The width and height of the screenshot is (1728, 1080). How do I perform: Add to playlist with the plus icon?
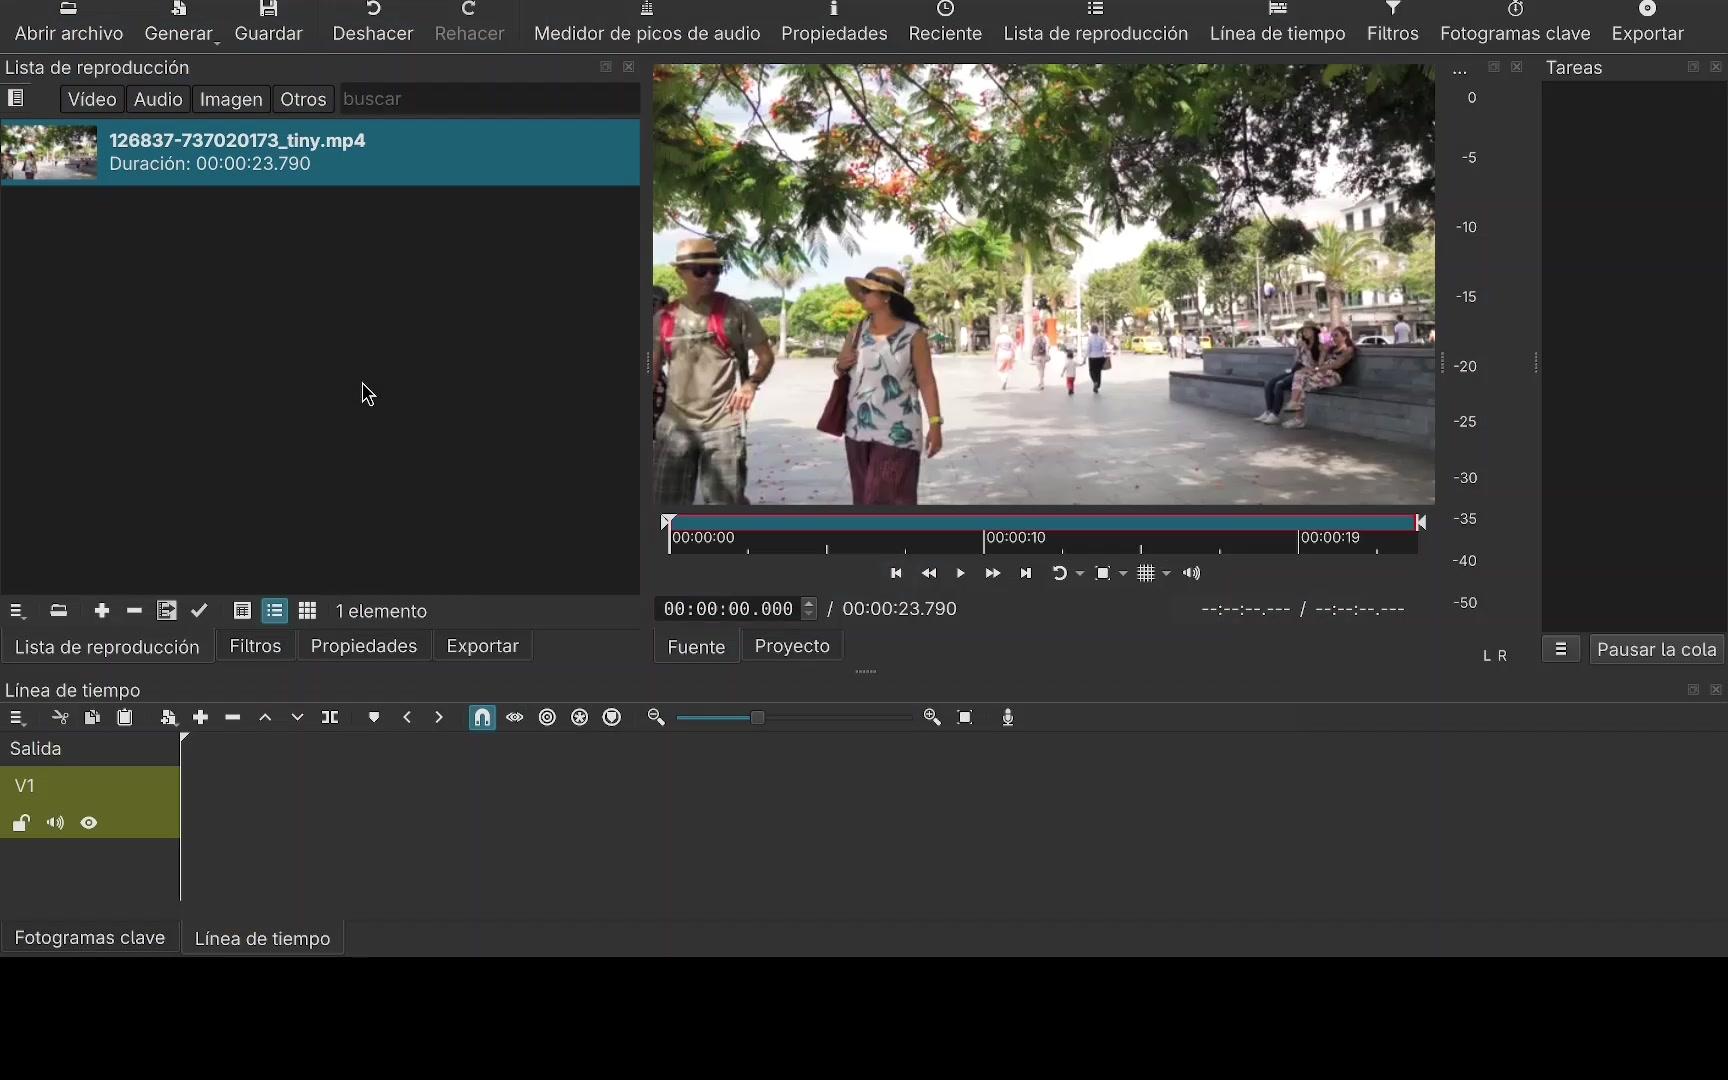(x=101, y=611)
